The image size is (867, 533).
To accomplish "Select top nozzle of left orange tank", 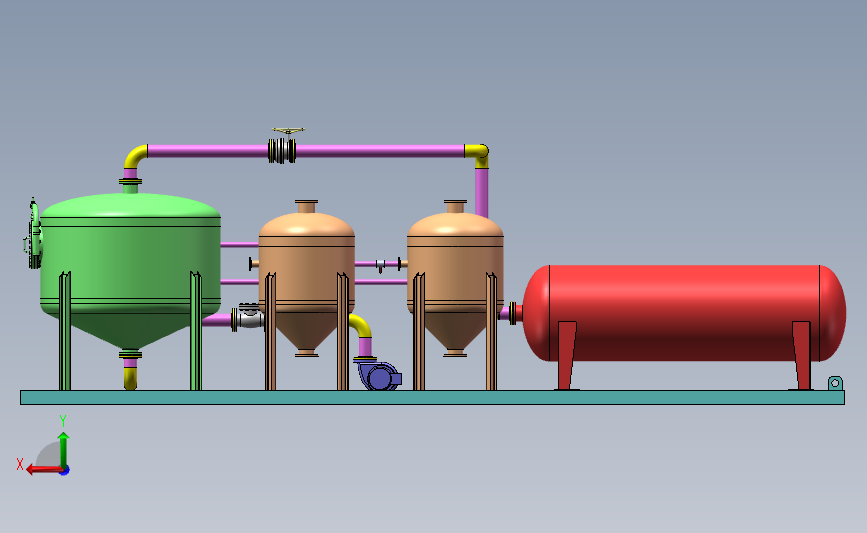I will [306, 206].
